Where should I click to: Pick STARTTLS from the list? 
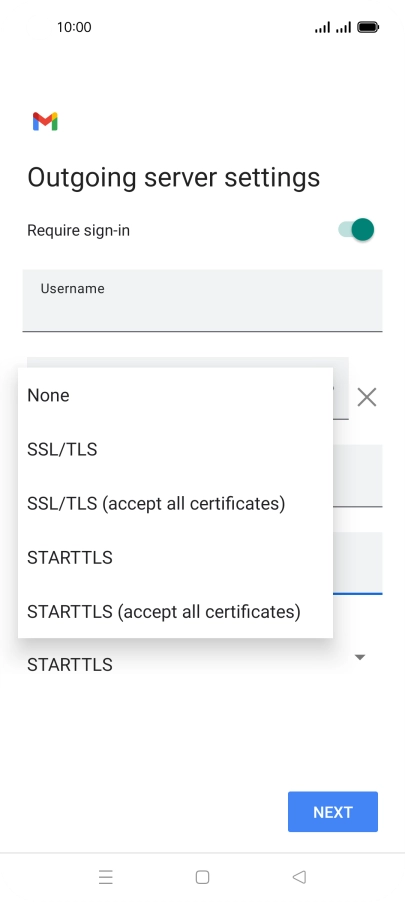[175, 557]
